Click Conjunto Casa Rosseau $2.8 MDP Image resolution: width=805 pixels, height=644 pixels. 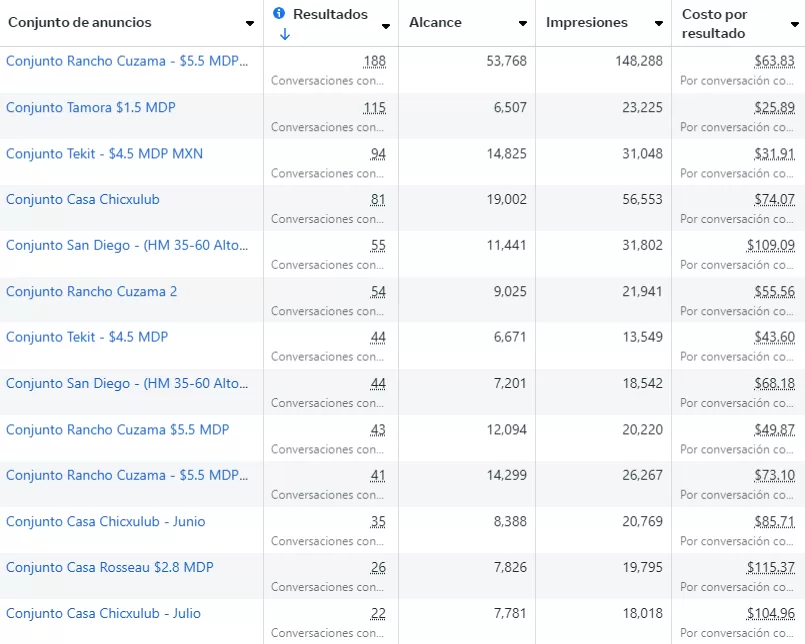(x=109, y=567)
